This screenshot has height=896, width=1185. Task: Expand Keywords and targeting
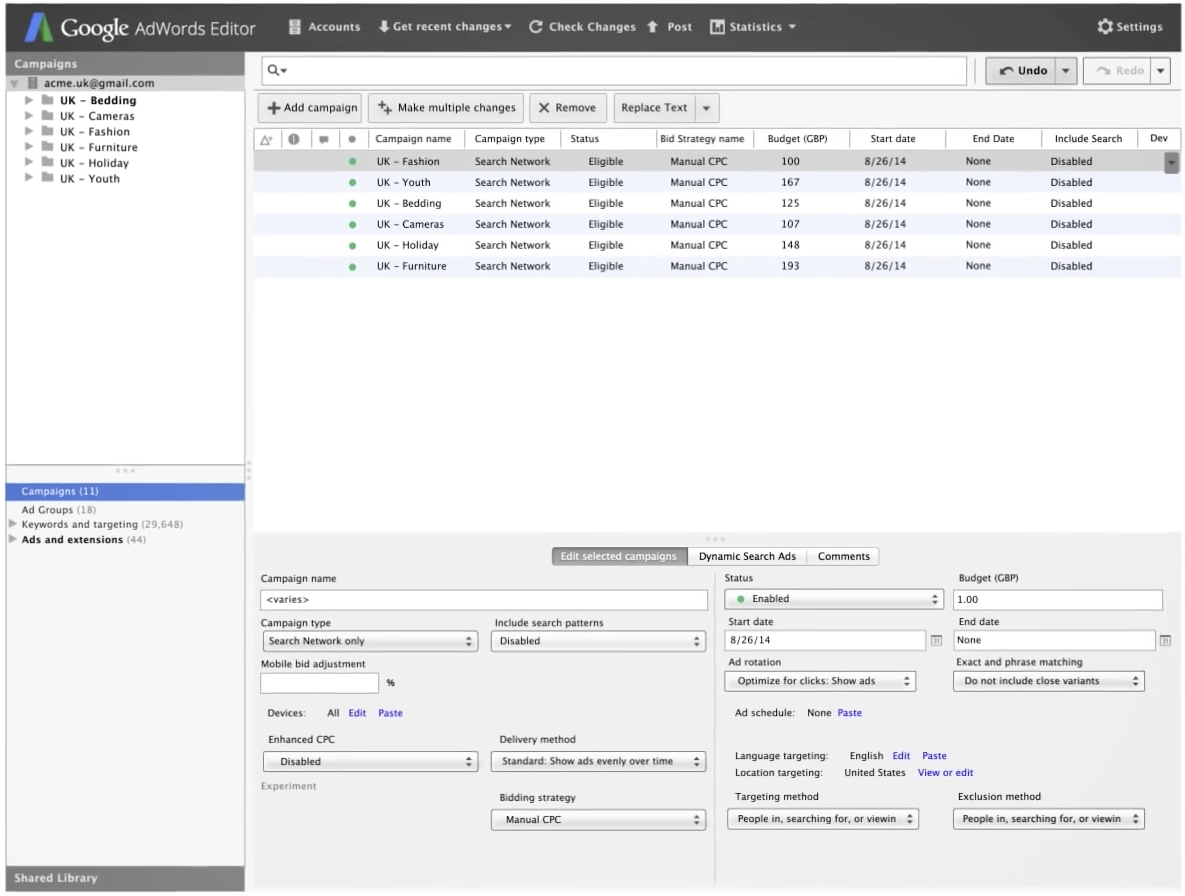coord(13,524)
